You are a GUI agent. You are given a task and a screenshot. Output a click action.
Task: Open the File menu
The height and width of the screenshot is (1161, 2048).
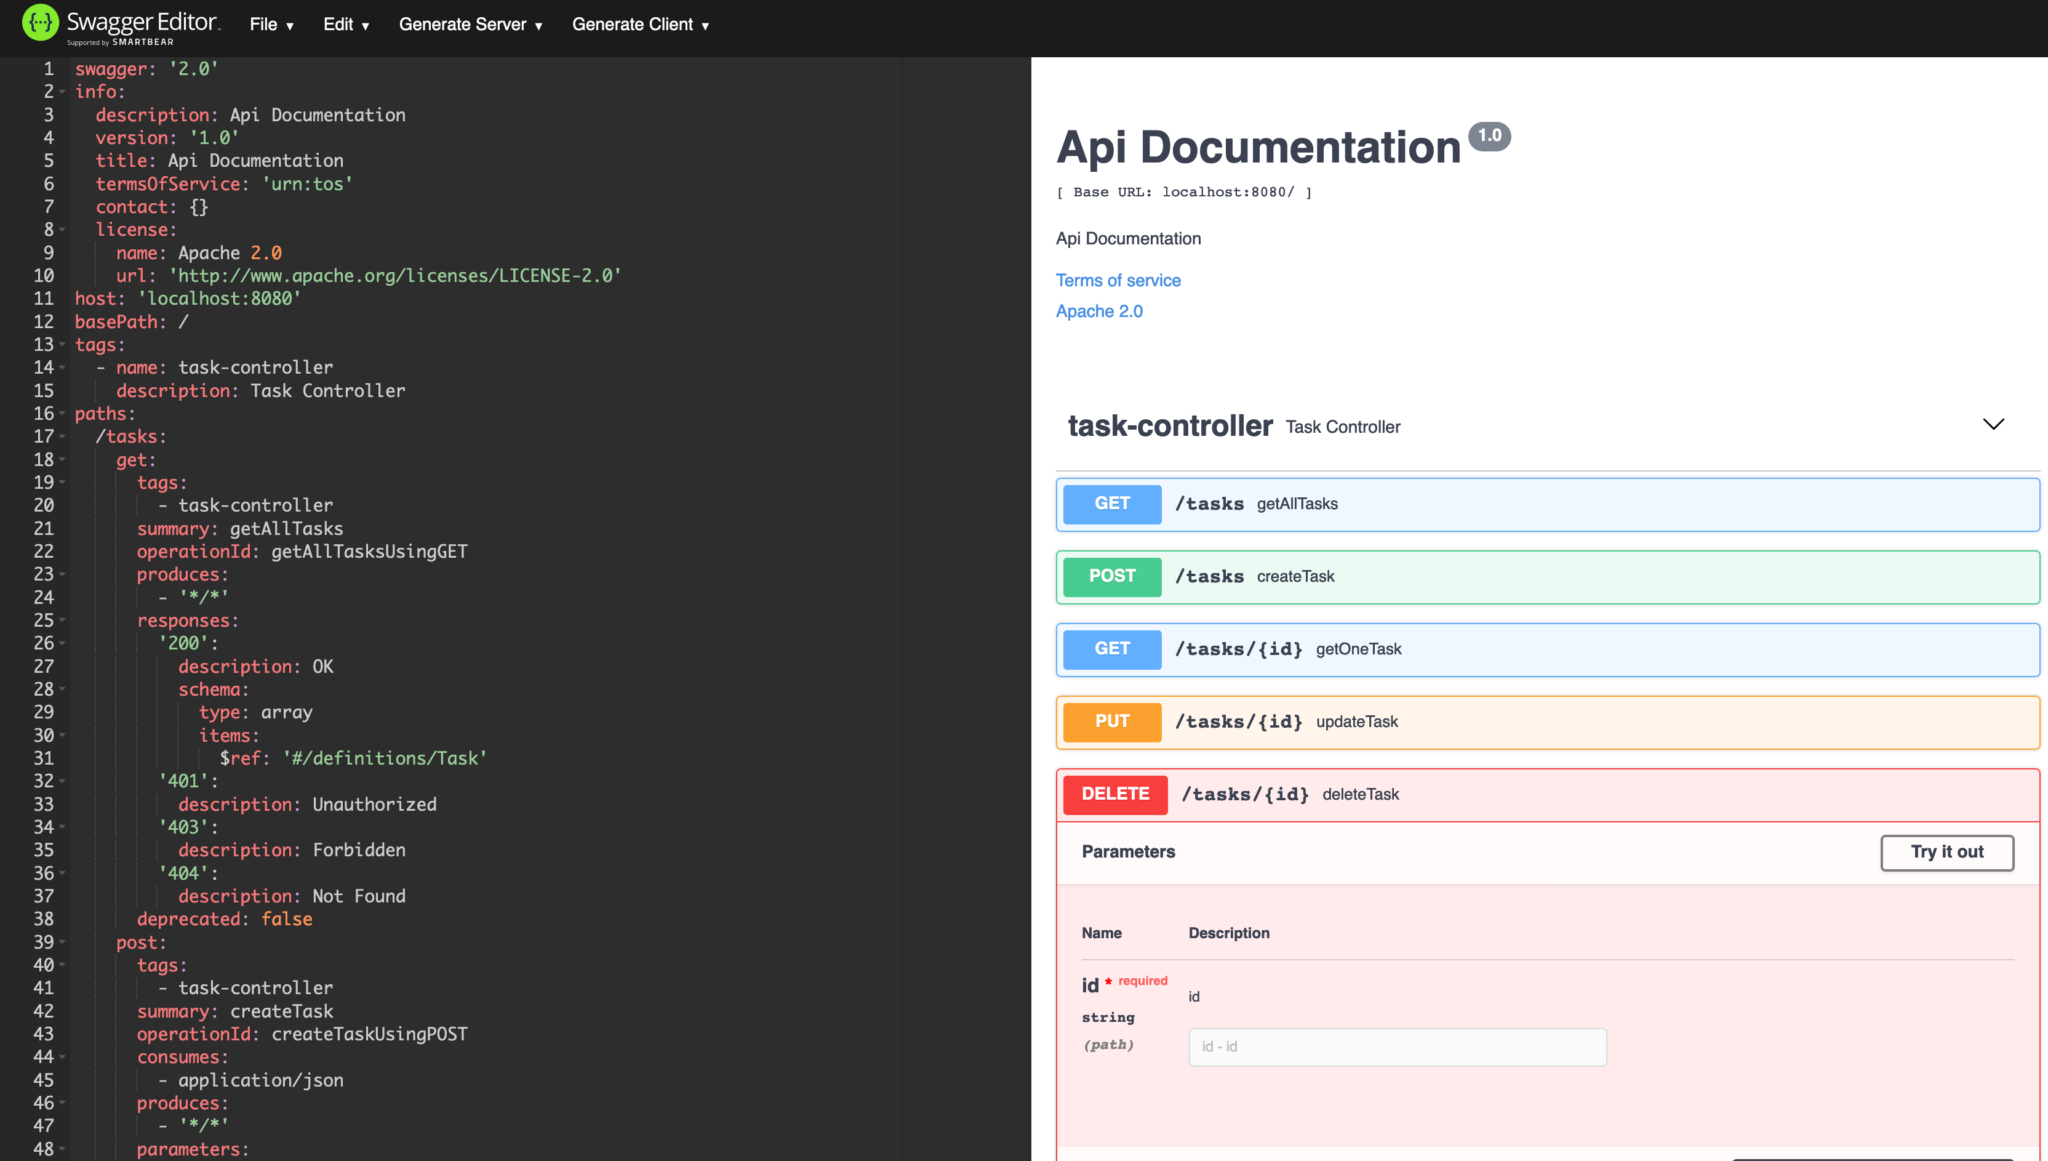(x=271, y=25)
